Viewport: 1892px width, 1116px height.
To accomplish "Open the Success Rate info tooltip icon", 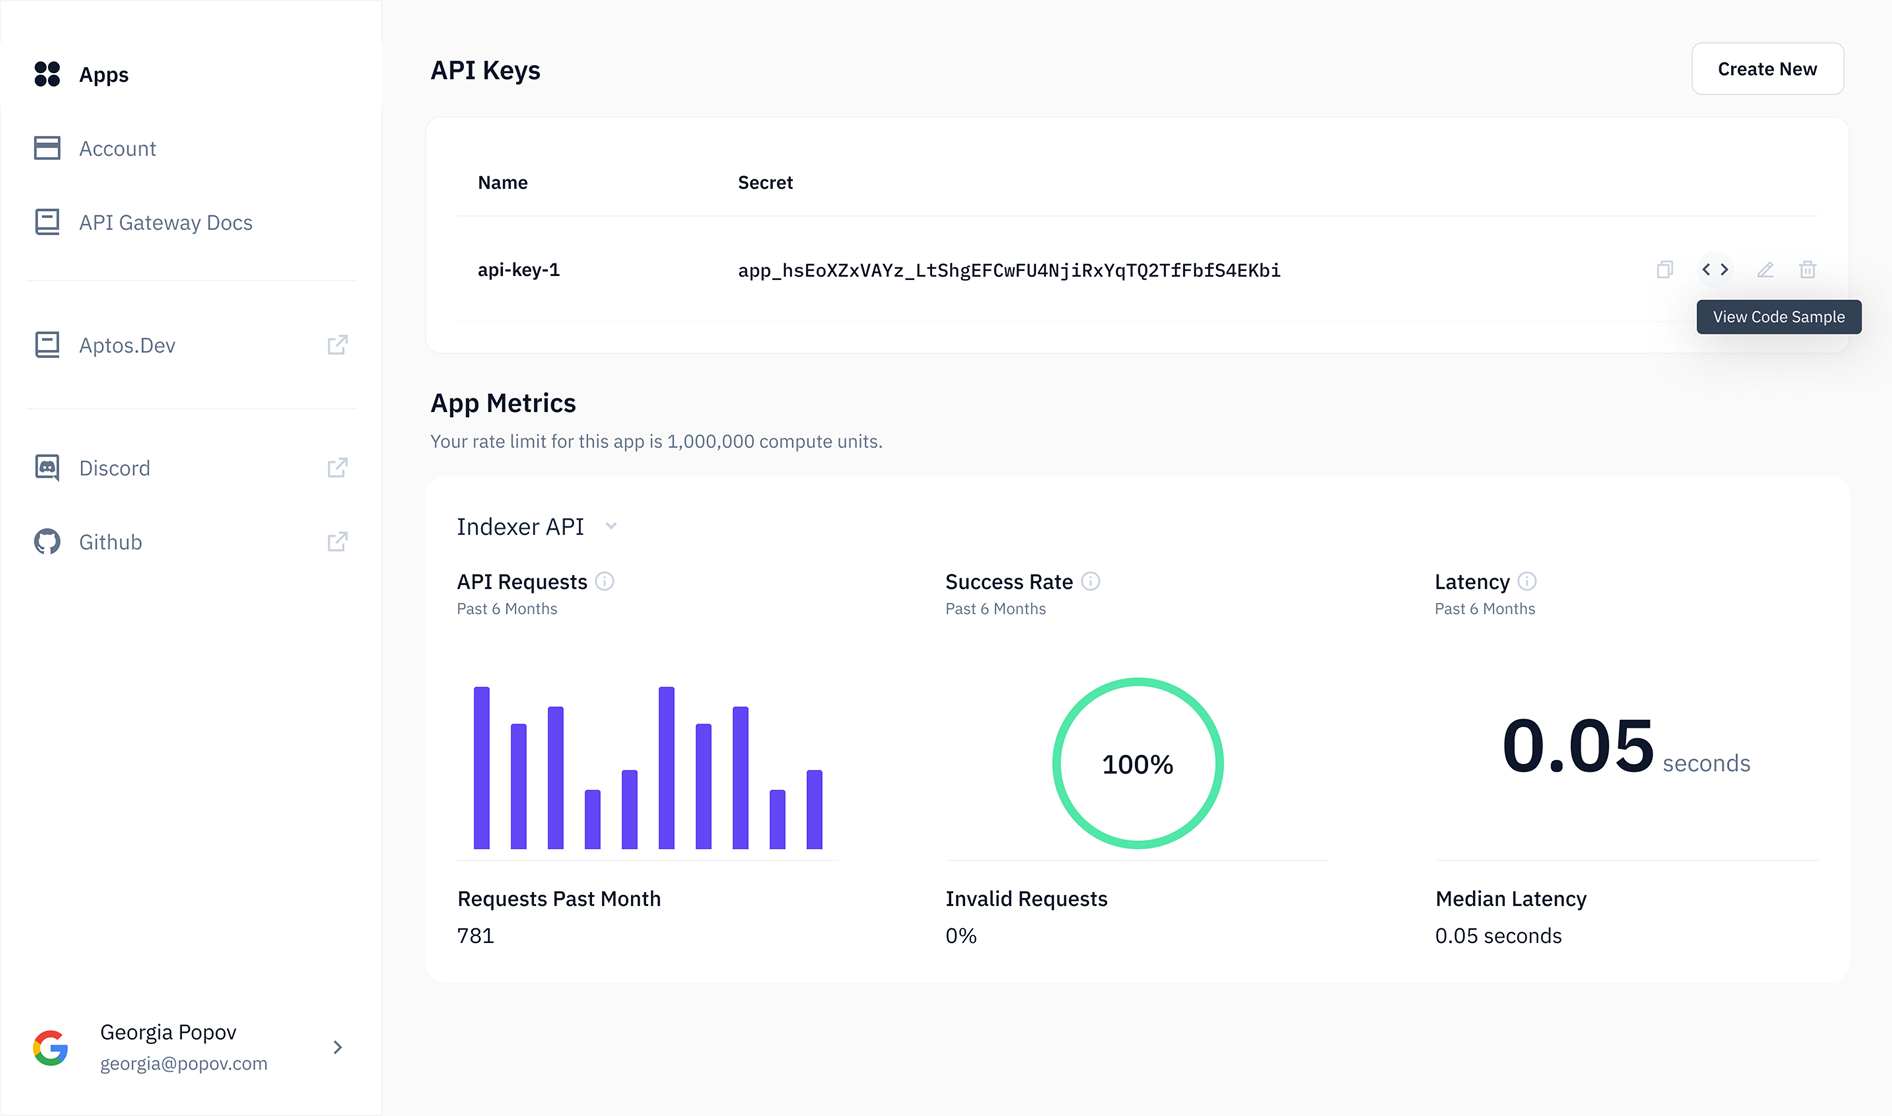I will pyautogui.click(x=1092, y=581).
